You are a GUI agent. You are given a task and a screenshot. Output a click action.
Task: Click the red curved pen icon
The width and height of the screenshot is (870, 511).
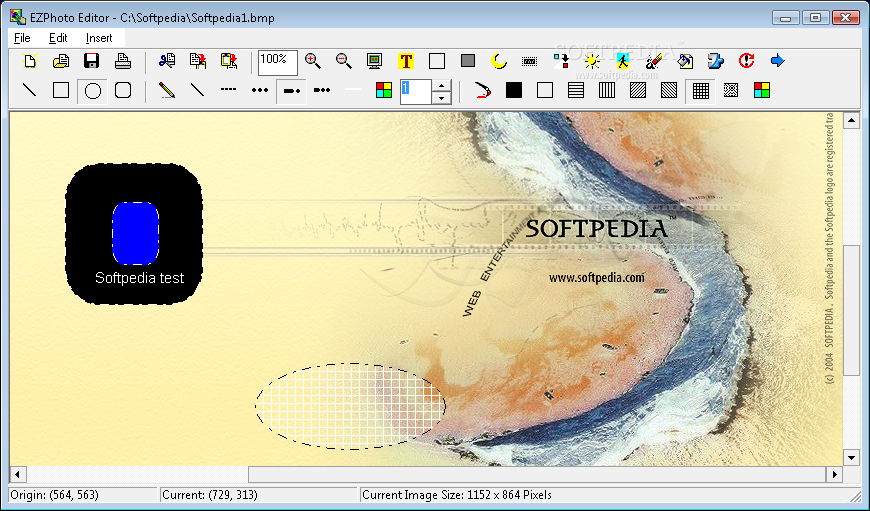coord(483,90)
